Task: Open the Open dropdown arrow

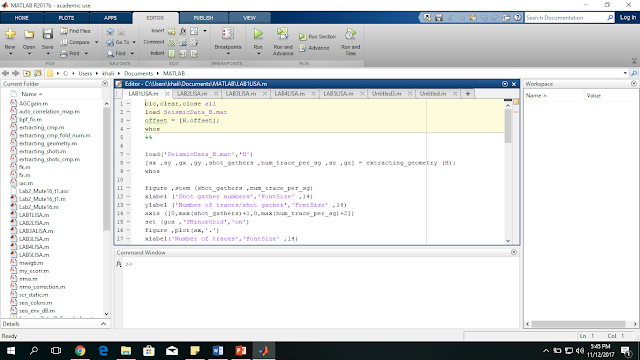Action: pyautogui.click(x=29, y=54)
